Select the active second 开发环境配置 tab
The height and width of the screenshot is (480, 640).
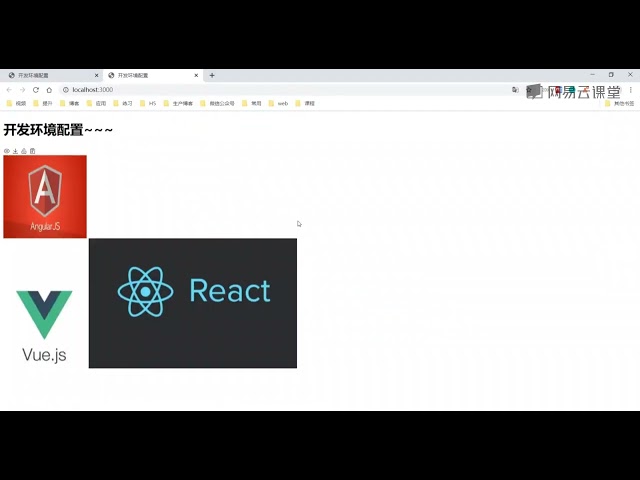[153, 76]
